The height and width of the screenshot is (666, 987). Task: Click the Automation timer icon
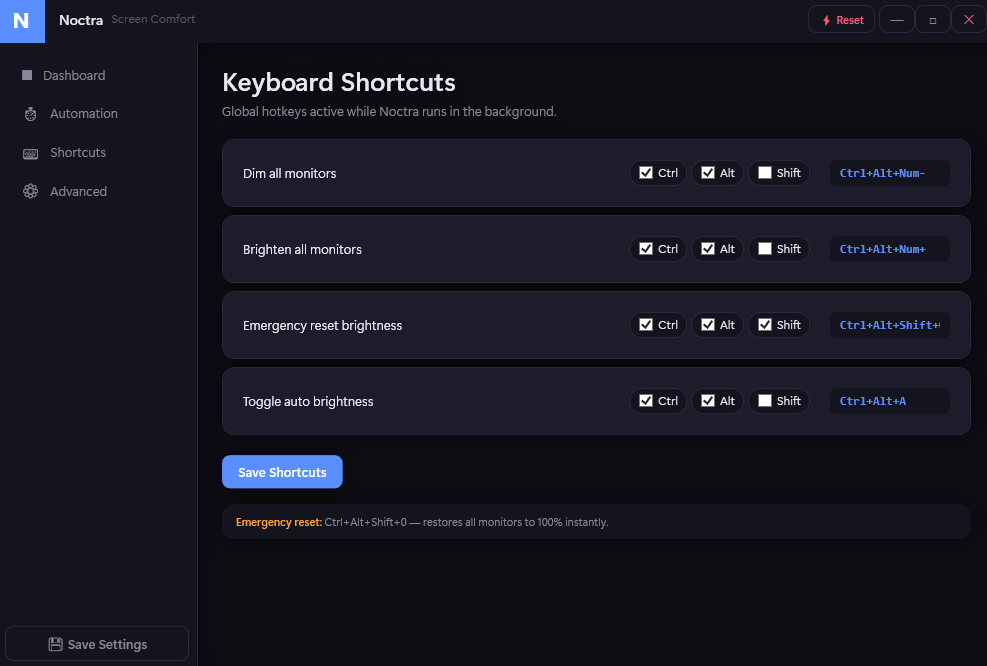click(x=30, y=113)
